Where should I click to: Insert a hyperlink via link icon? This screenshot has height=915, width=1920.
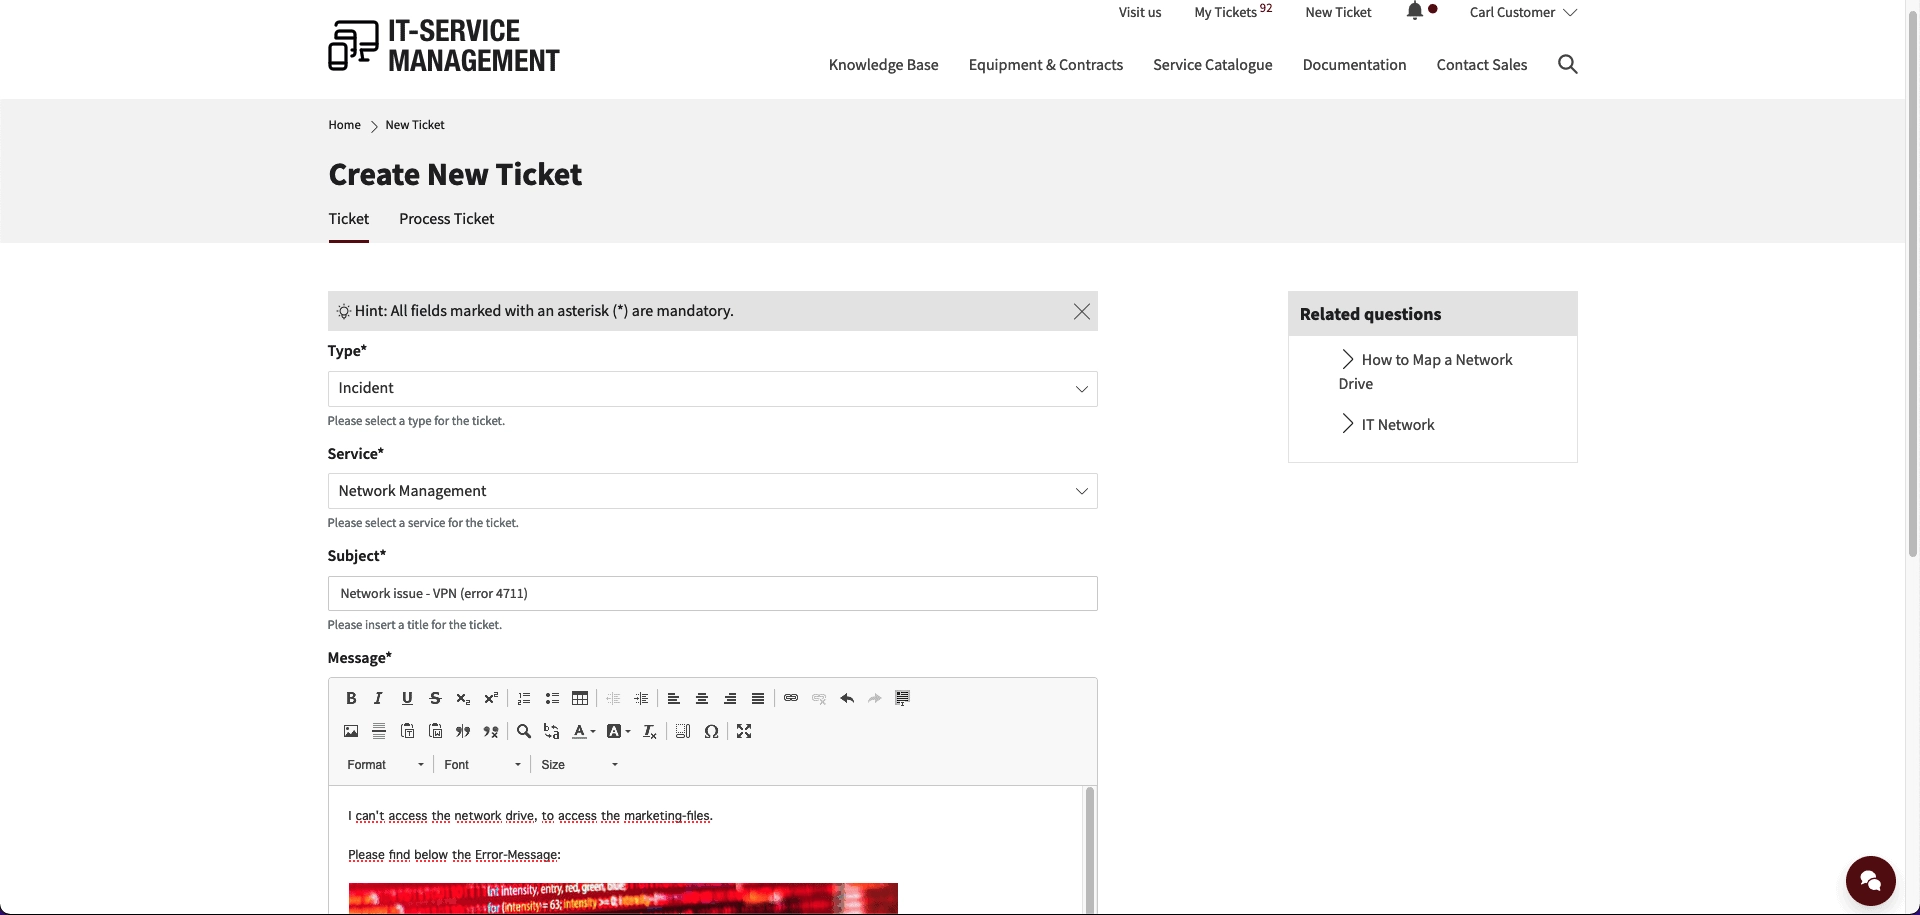point(791,698)
